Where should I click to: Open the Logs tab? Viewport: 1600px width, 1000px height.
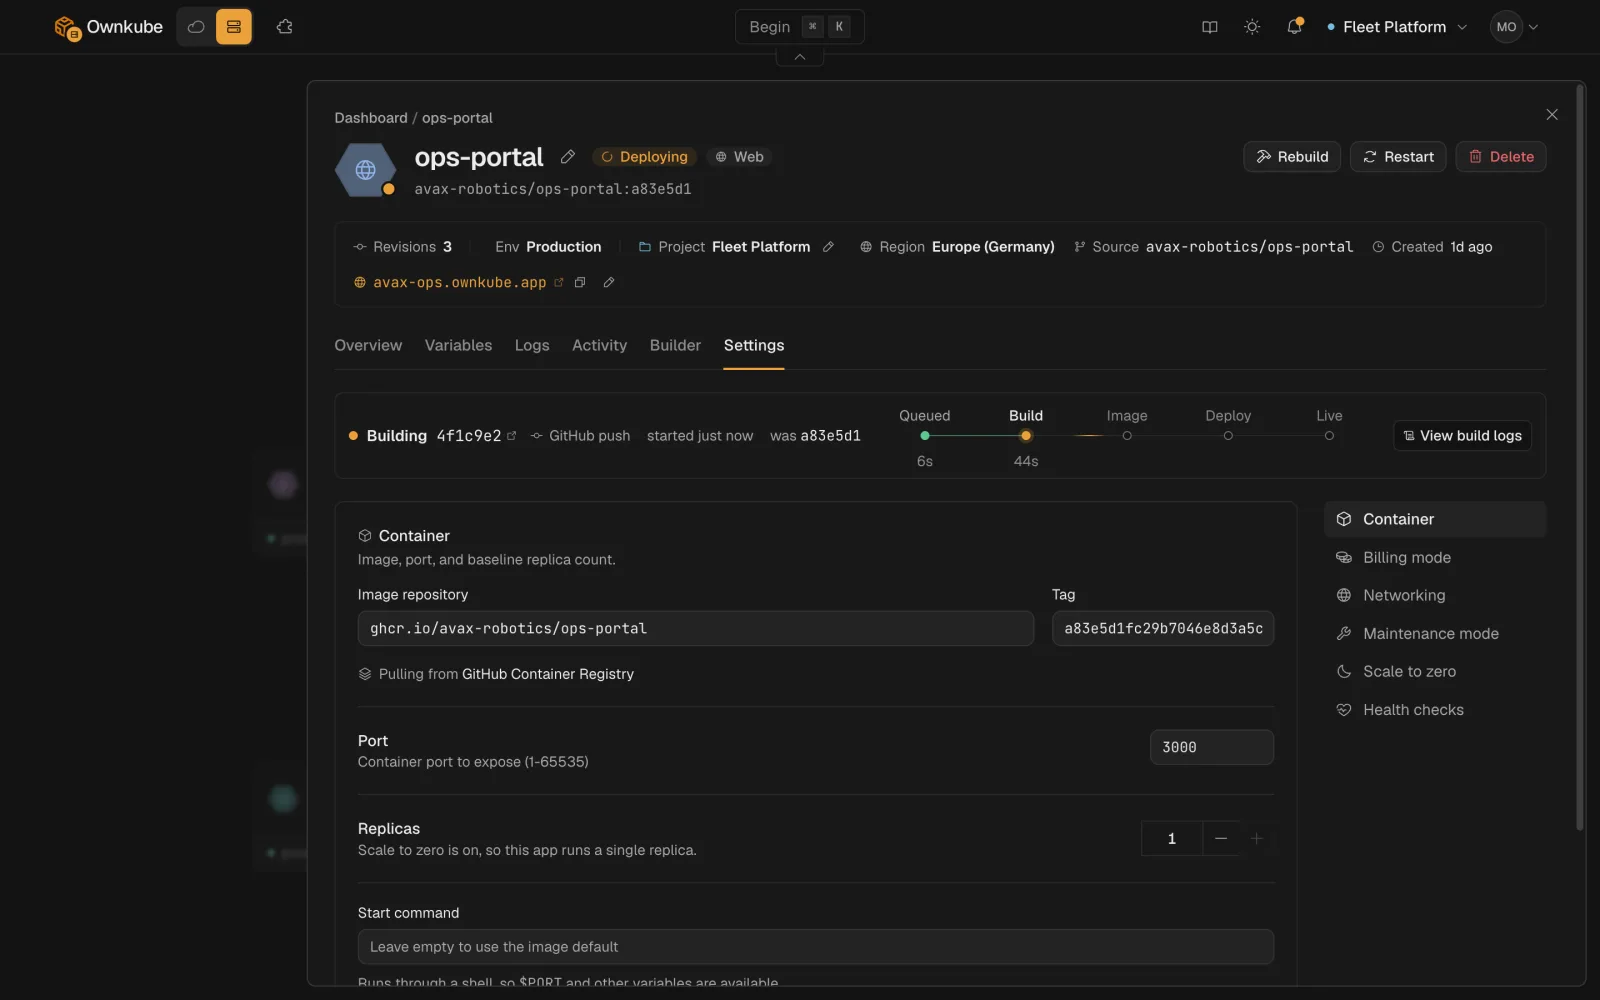(x=532, y=346)
